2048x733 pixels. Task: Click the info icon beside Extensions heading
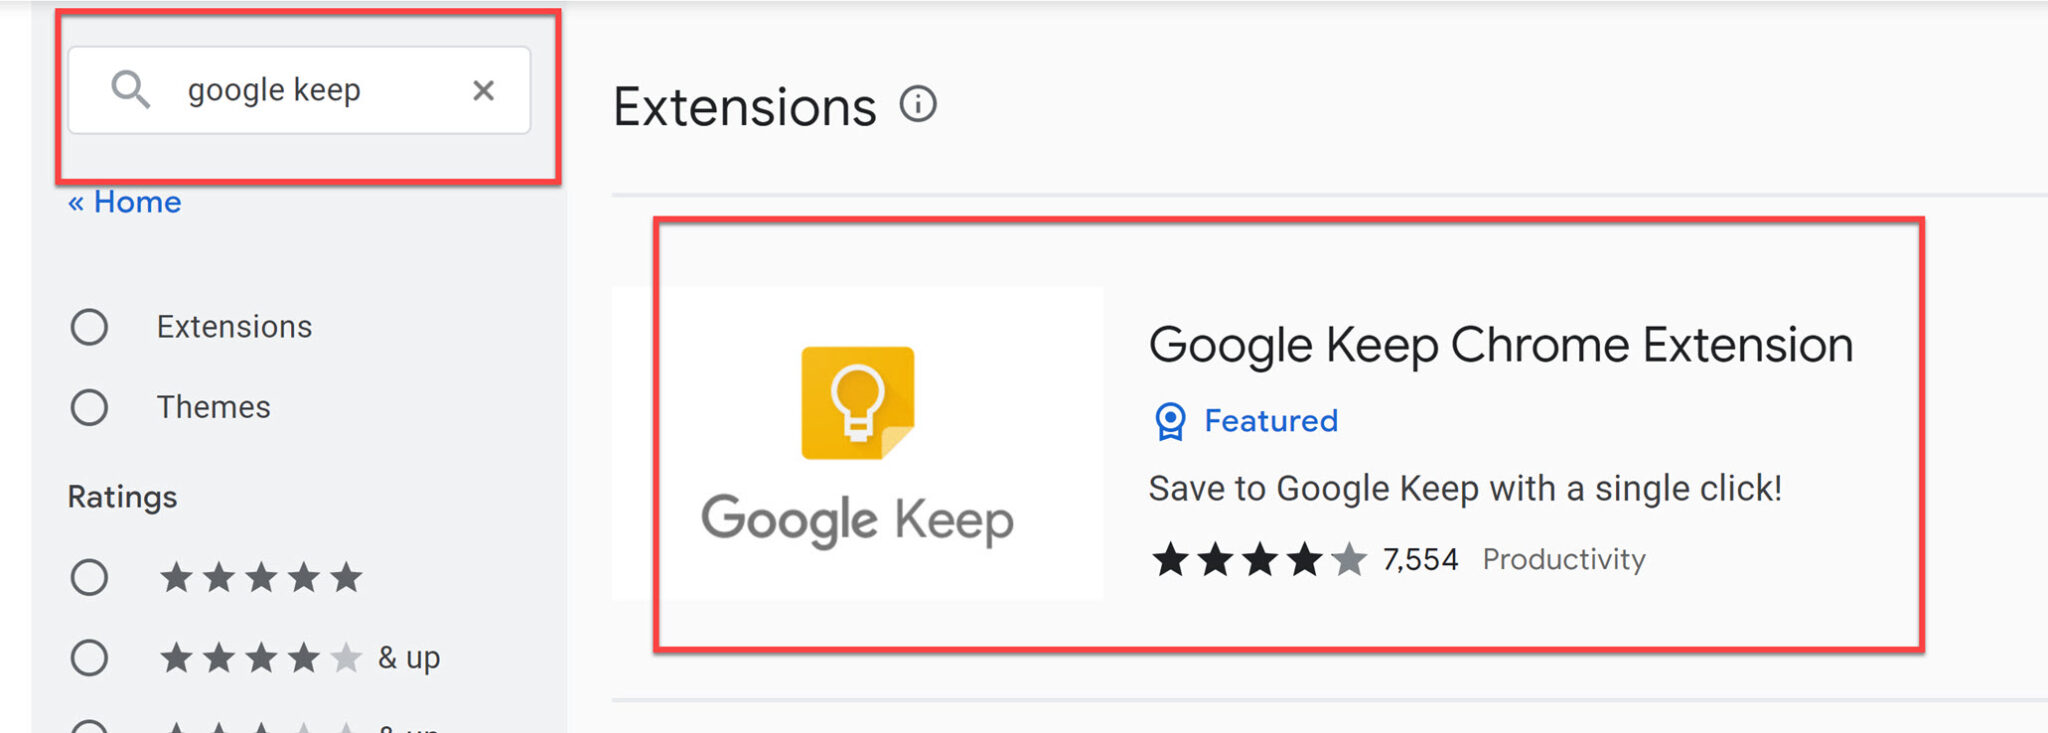pyautogui.click(x=917, y=104)
